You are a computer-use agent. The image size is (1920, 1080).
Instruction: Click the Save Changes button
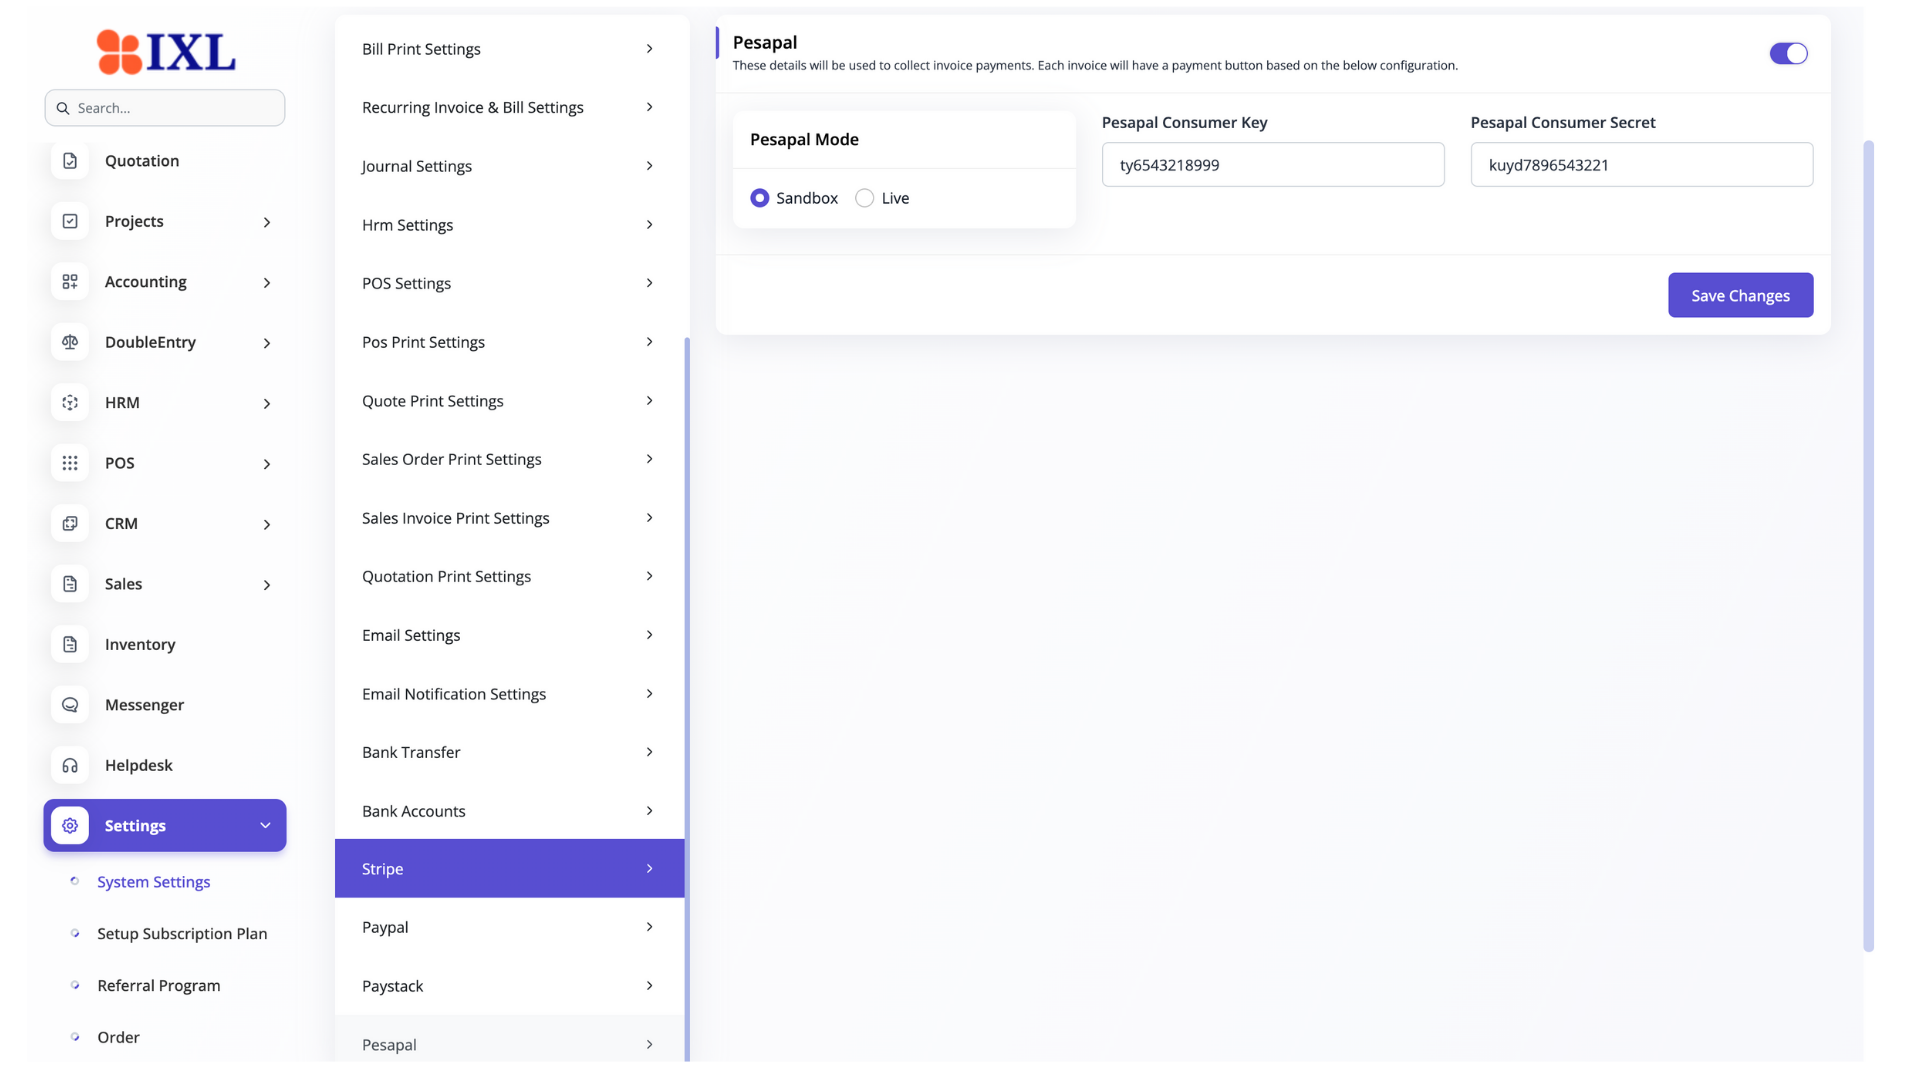[1740, 295]
